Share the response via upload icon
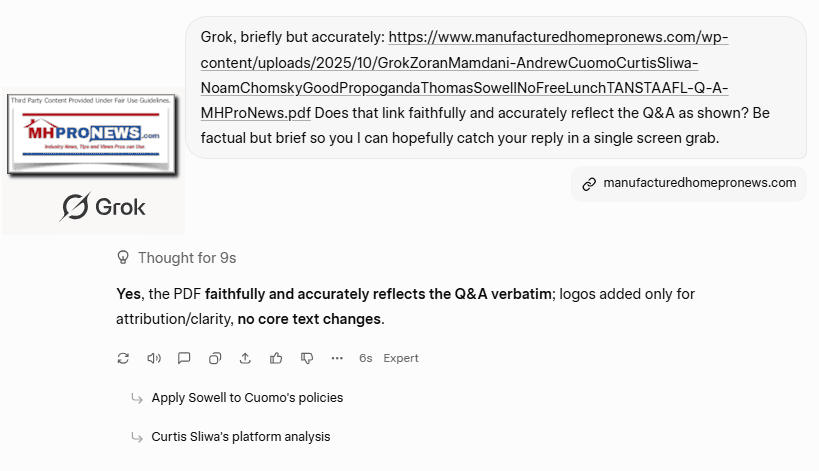Viewport: 819px width, 471px height. coord(245,358)
